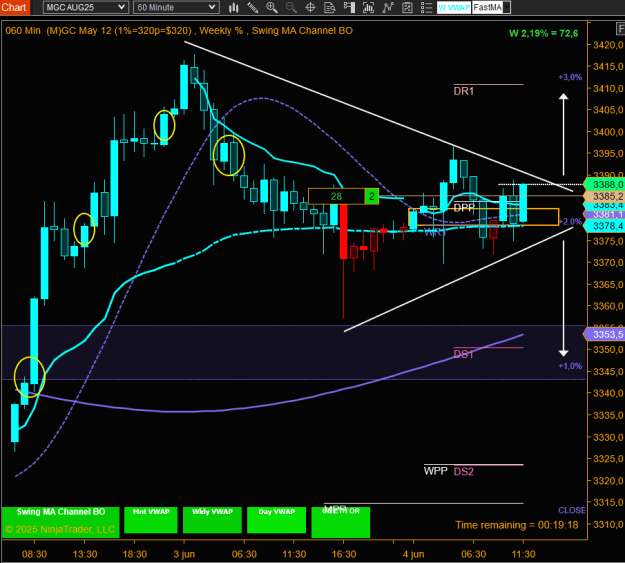Click the +3,0% weekly percent label
625x563 pixels.
(x=570, y=77)
